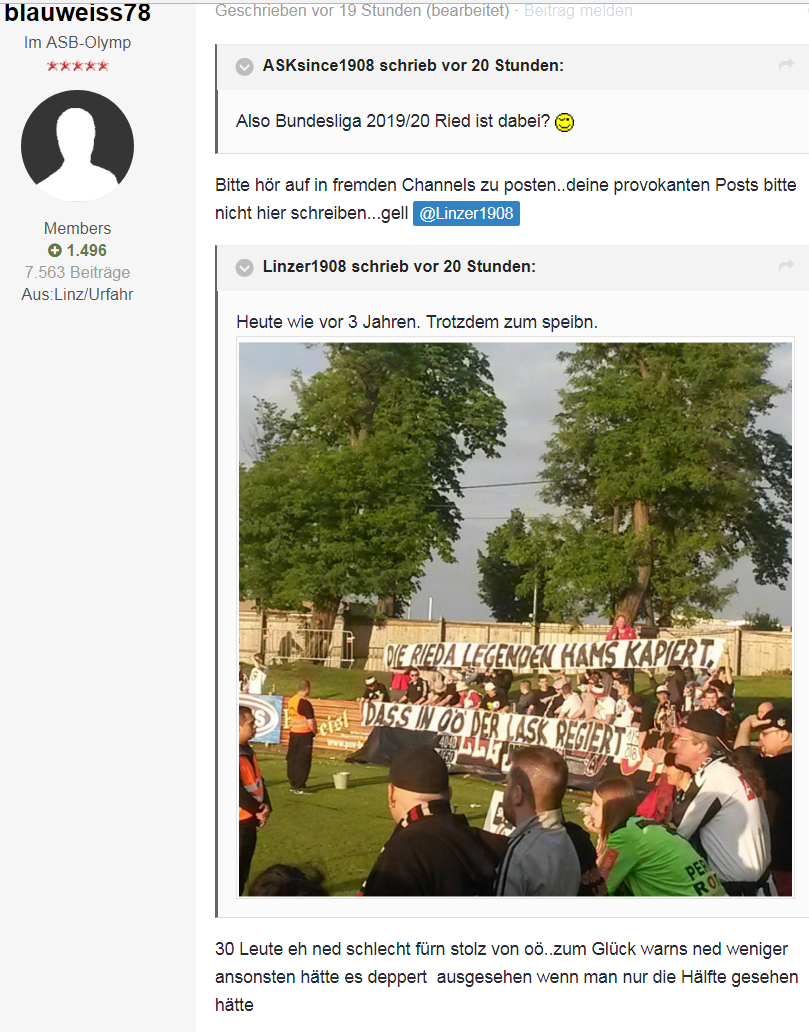Click the 1.496 reputation score
809x1032 pixels.
click(x=86, y=250)
